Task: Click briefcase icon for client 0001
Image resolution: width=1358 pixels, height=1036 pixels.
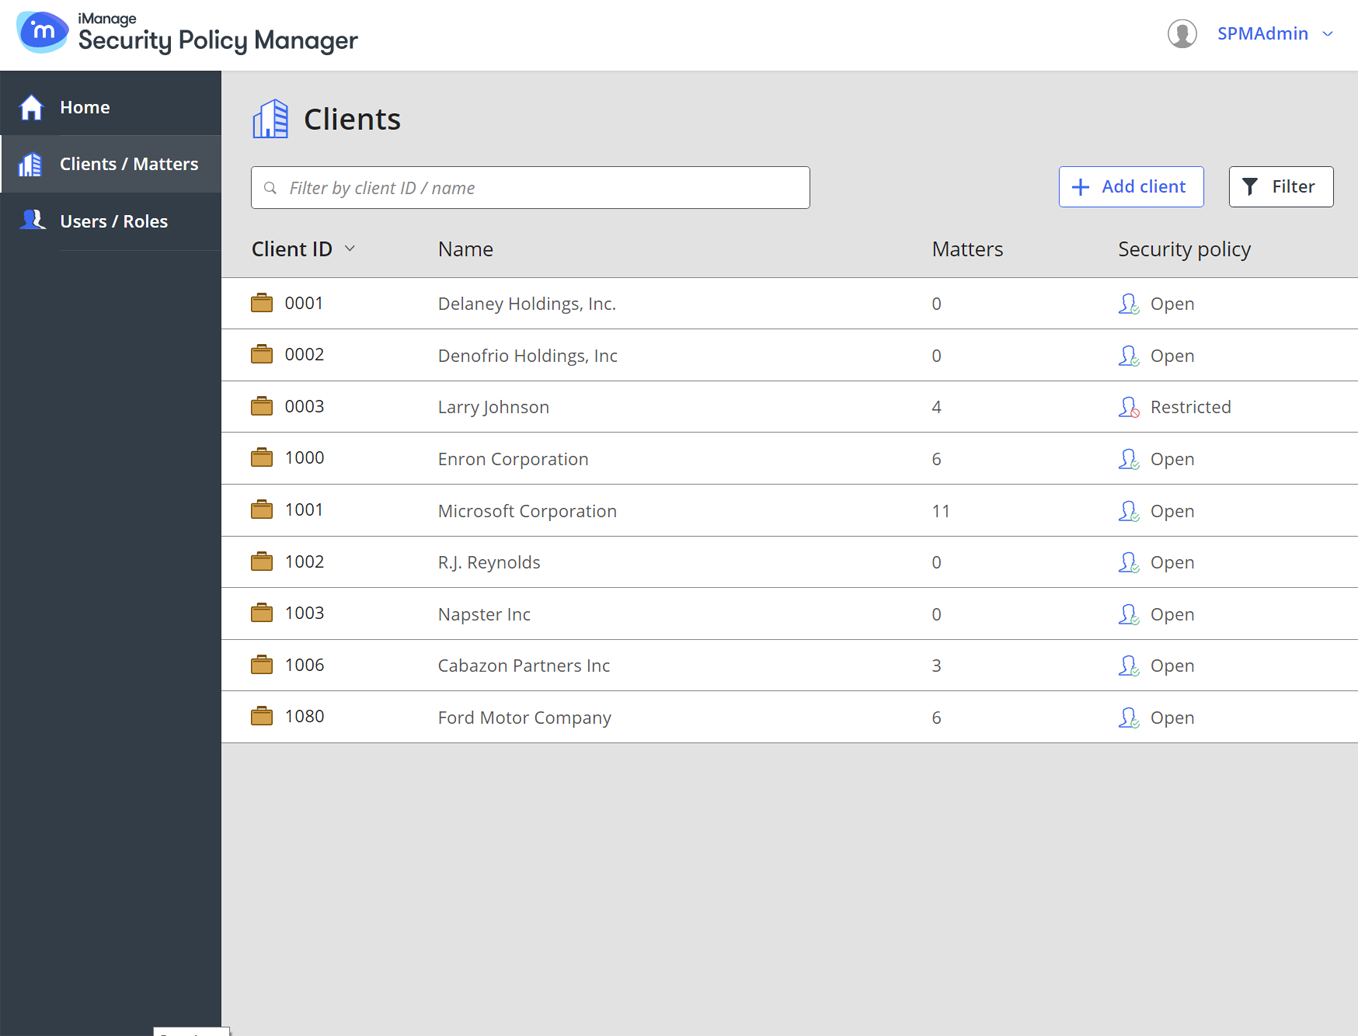Action: coord(262,303)
